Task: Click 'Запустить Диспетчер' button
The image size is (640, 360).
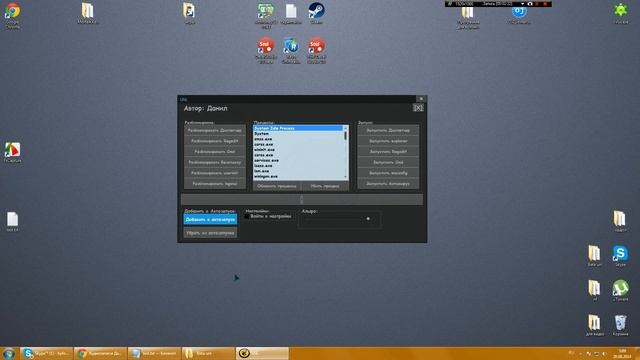Action: point(388,130)
